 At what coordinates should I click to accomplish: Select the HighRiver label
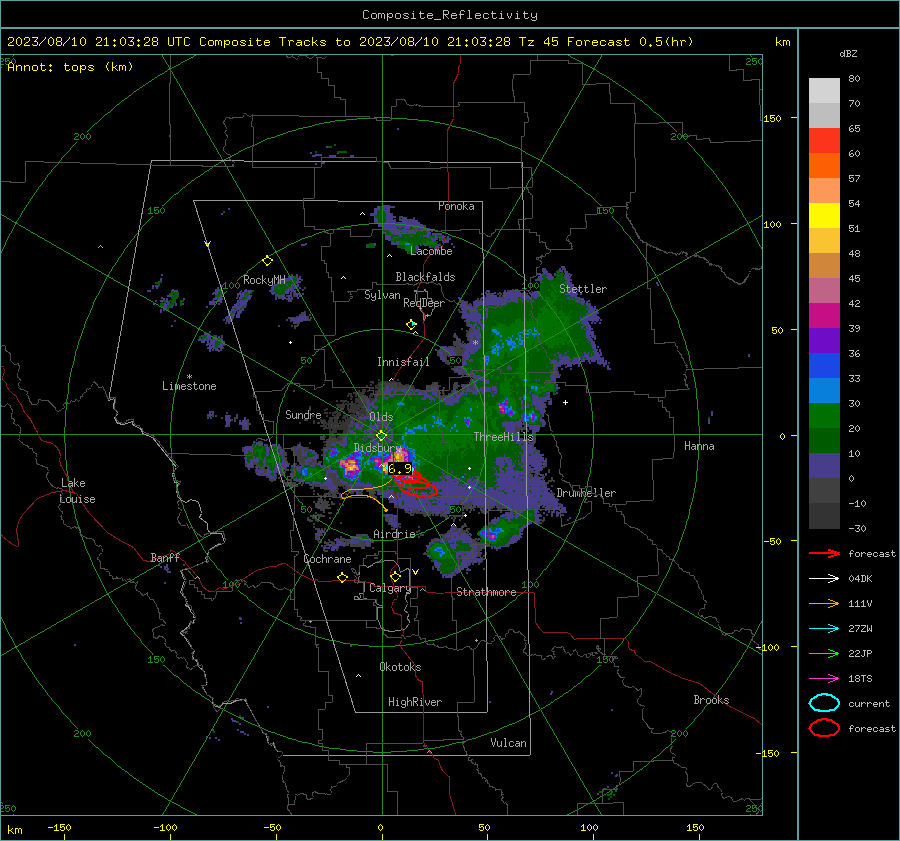point(415,702)
